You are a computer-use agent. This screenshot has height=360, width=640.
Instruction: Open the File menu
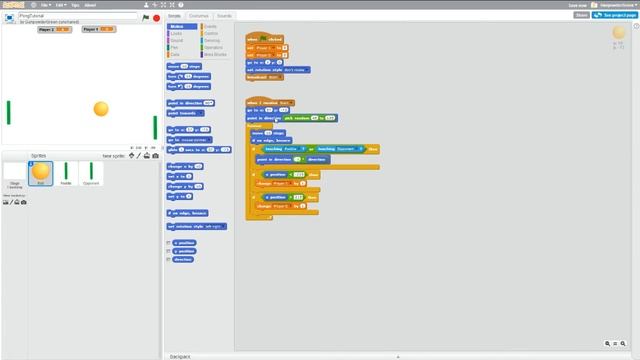(x=45, y=5)
